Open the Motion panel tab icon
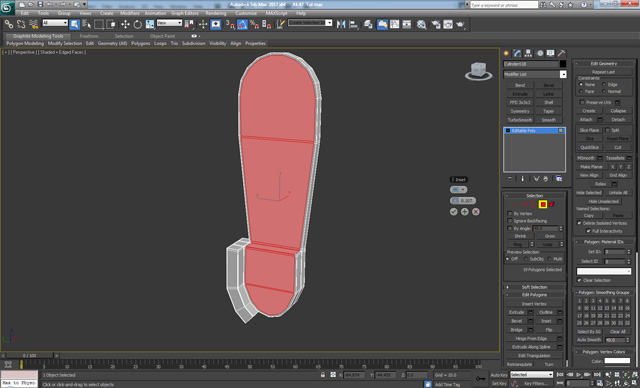640x388 pixels. (540, 53)
